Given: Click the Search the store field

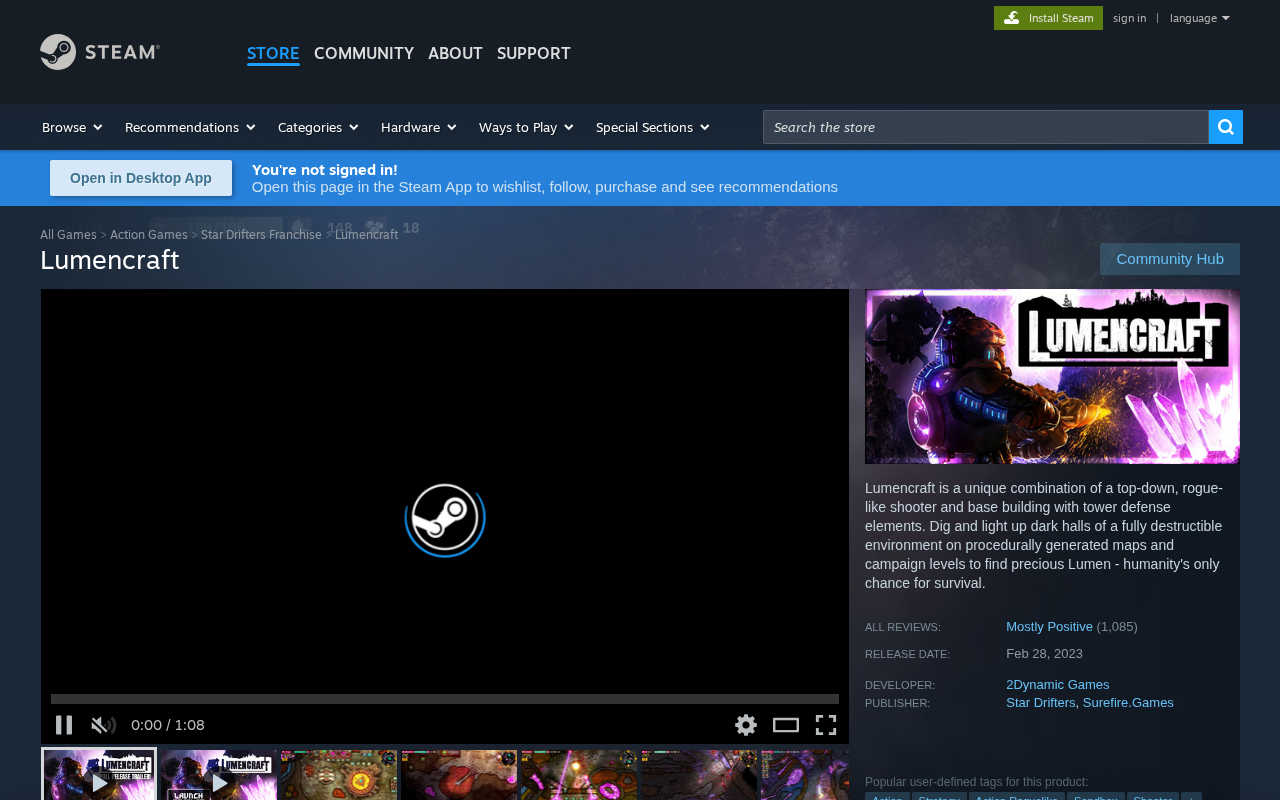Looking at the screenshot, I should point(985,127).
